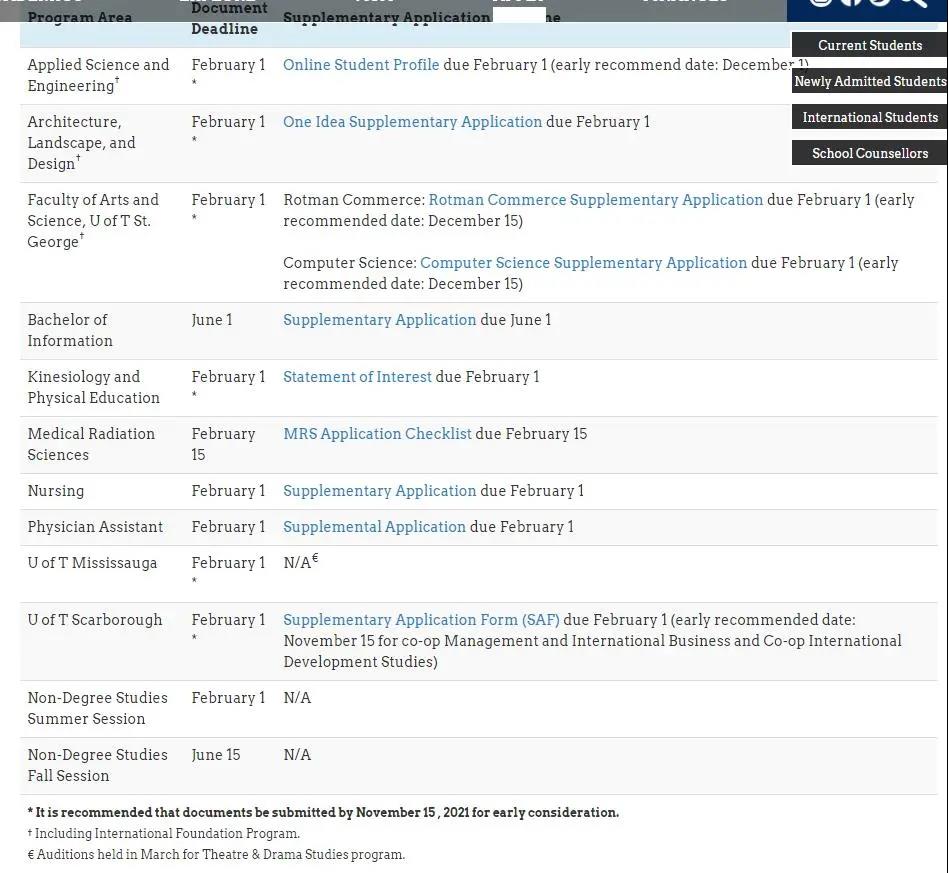Follow Computer Science Supplementary Application link
The image size is (948, 873).
click(583, 263)
